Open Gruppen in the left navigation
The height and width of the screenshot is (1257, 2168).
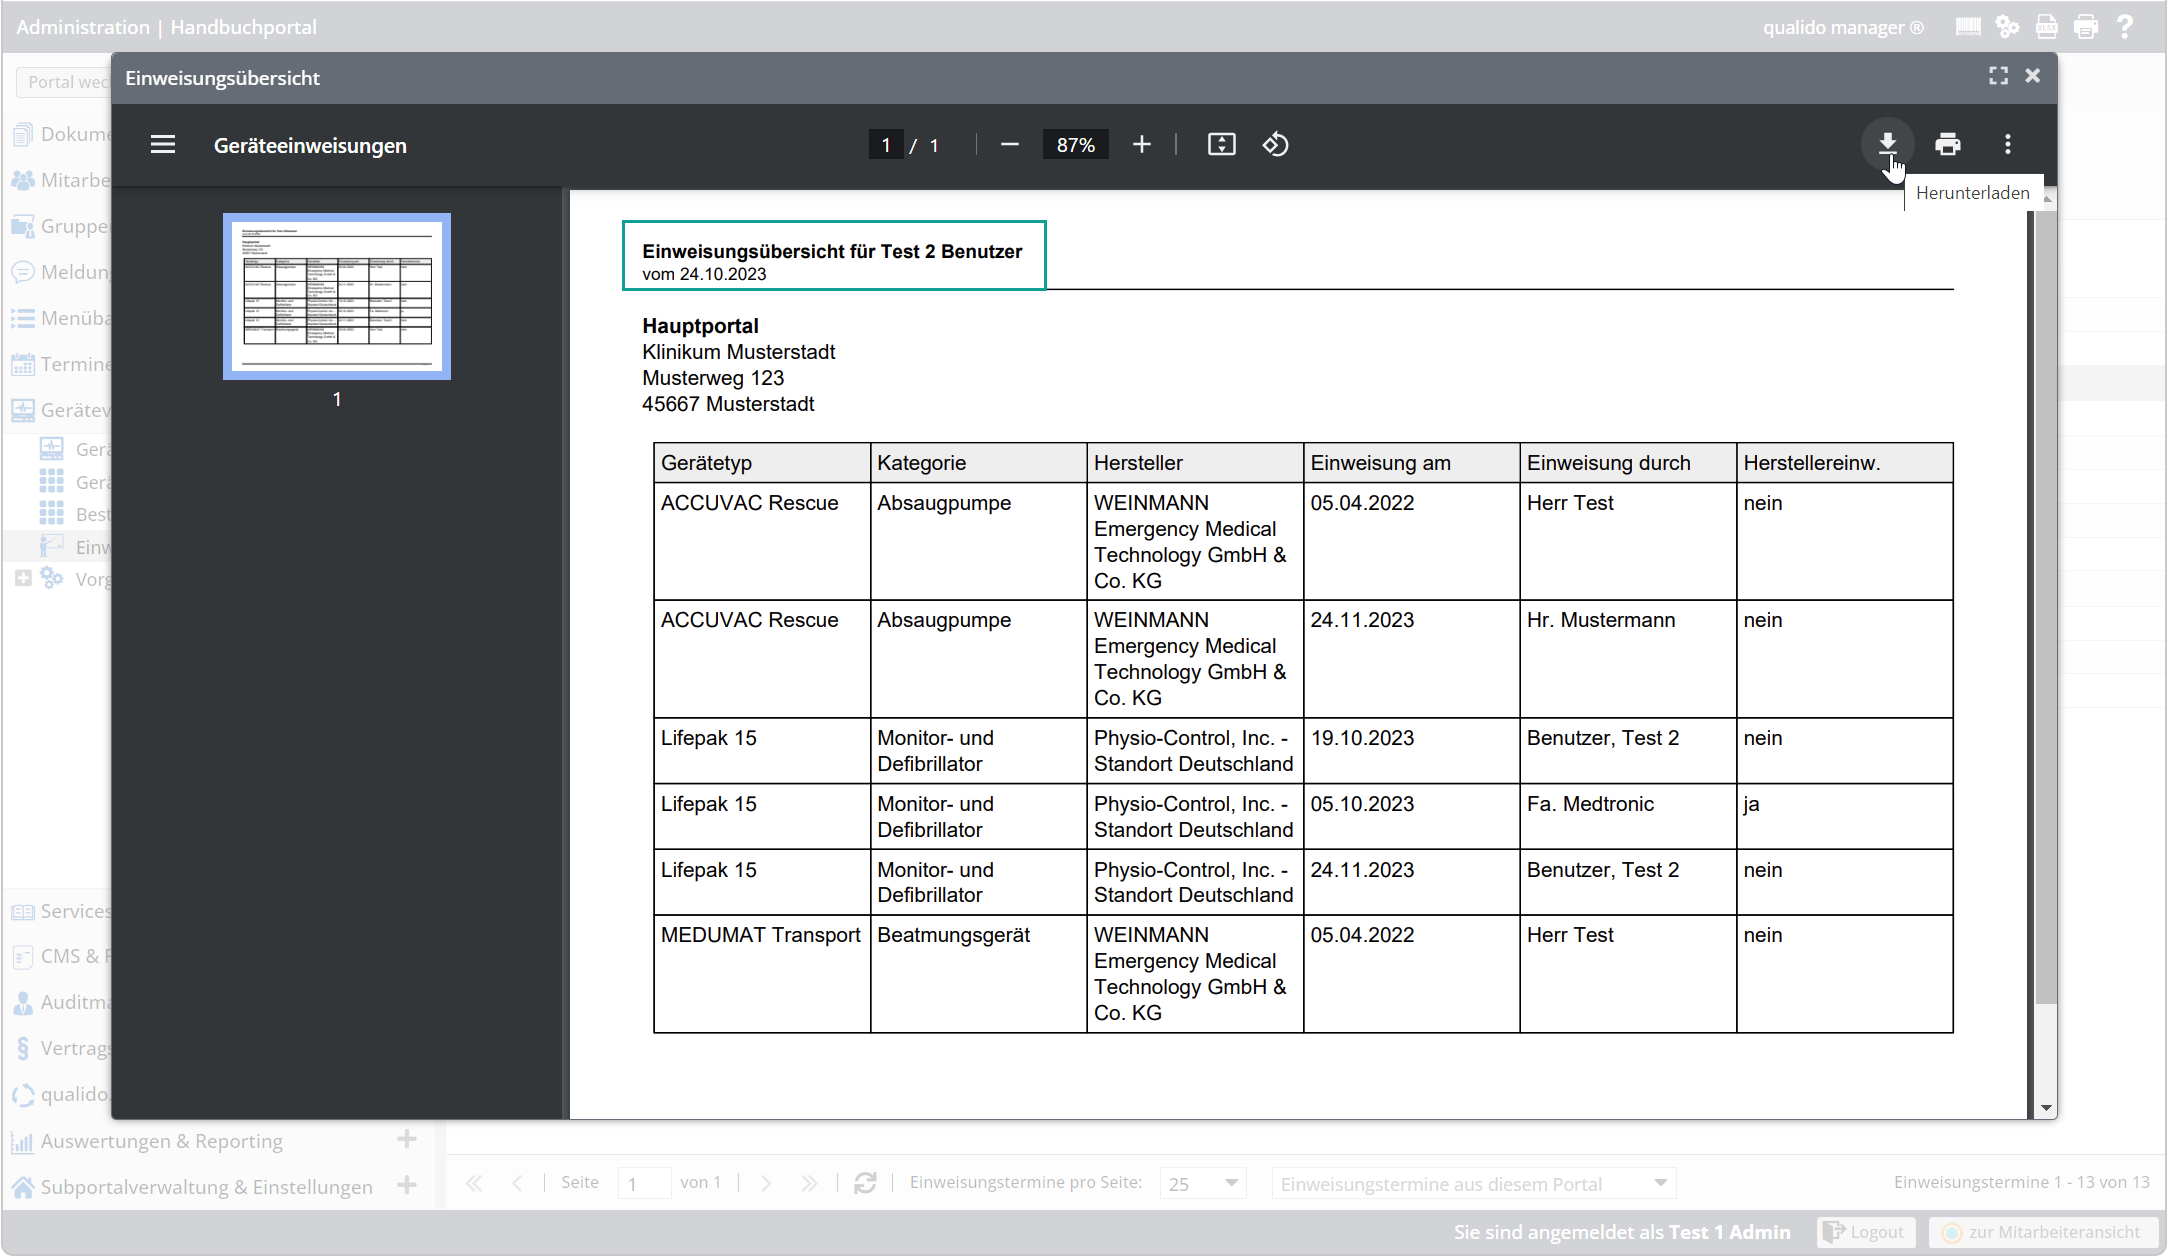[62, 226]
